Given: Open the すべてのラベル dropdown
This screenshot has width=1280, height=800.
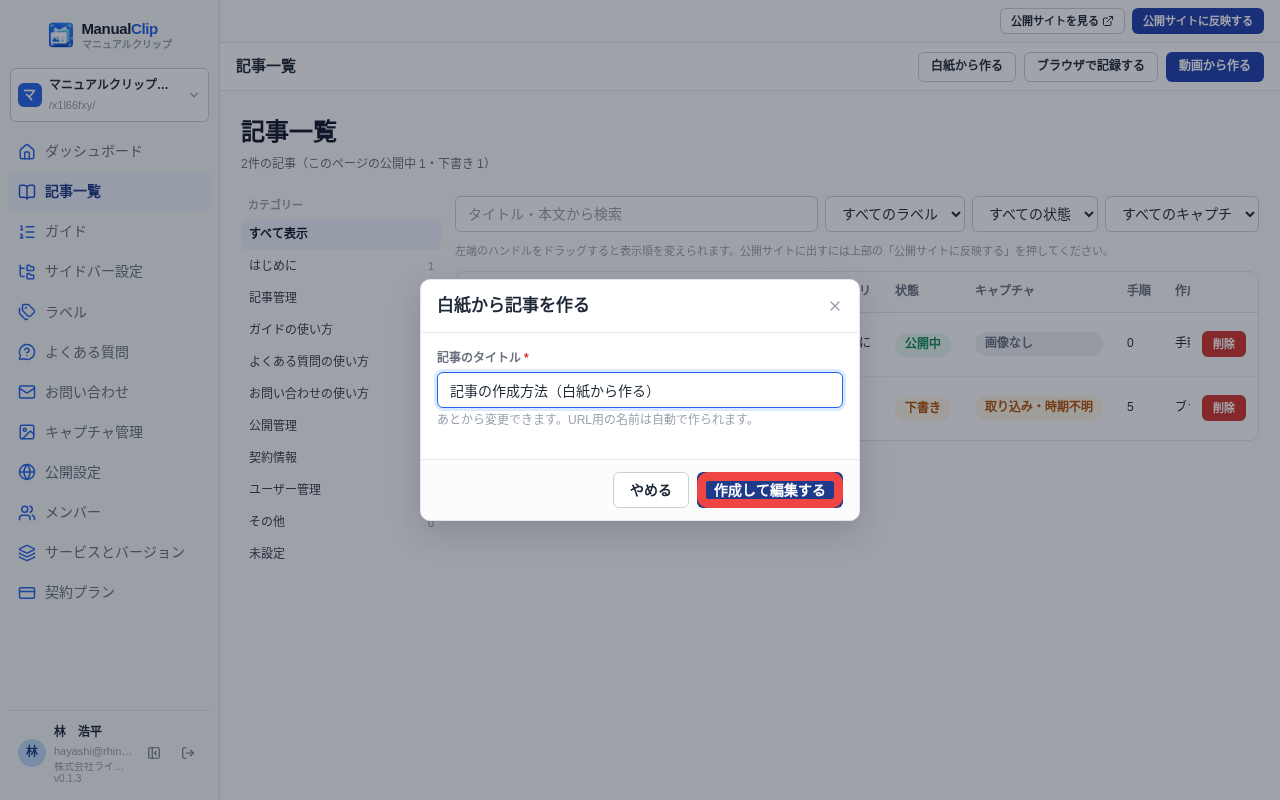Looking at the screenshot, I should pyautogui.click(x=895, y=214).
